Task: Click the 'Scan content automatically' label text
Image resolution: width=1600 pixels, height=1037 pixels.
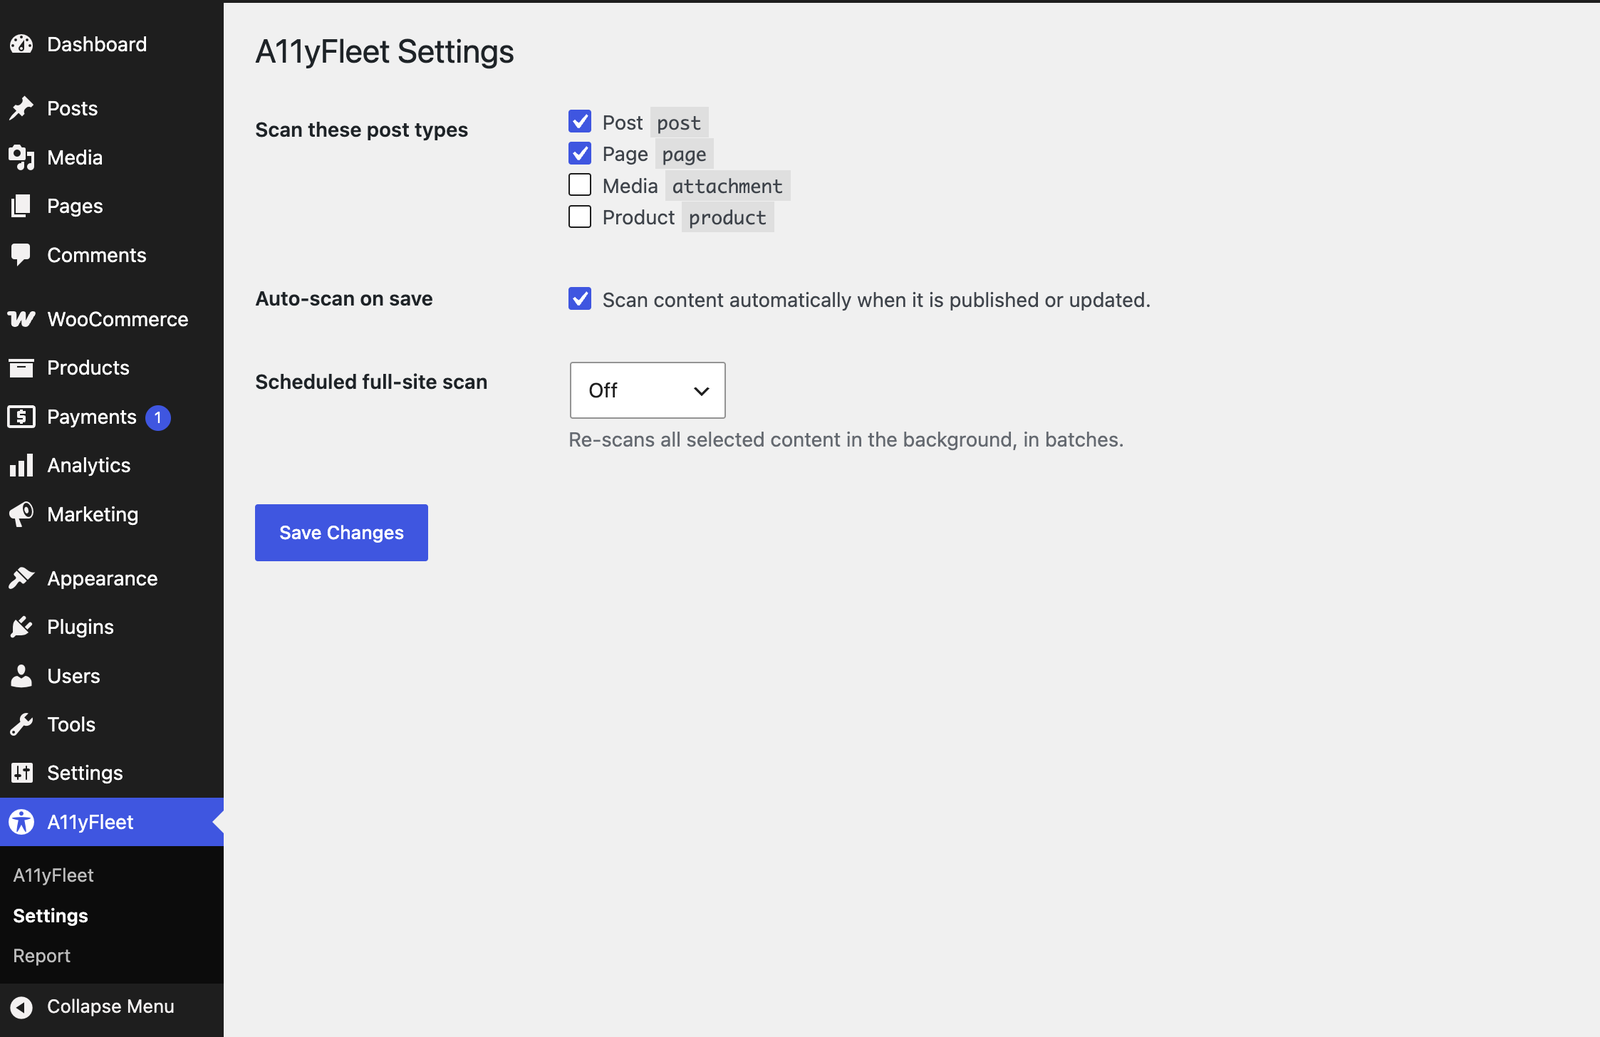Action: [x=876, y=300]
